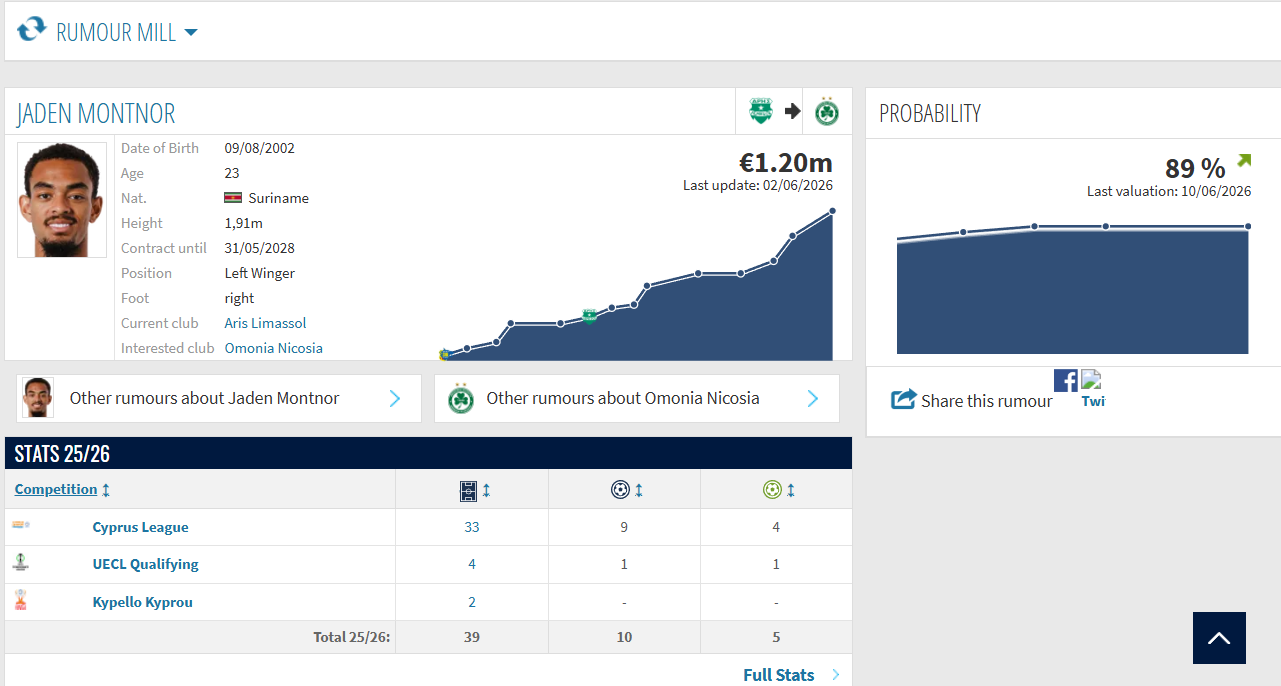This screenshot has height=686, width=1281.
Task: Click the scroll-to-top arrow button
Action: click(x=1219, y=638)
